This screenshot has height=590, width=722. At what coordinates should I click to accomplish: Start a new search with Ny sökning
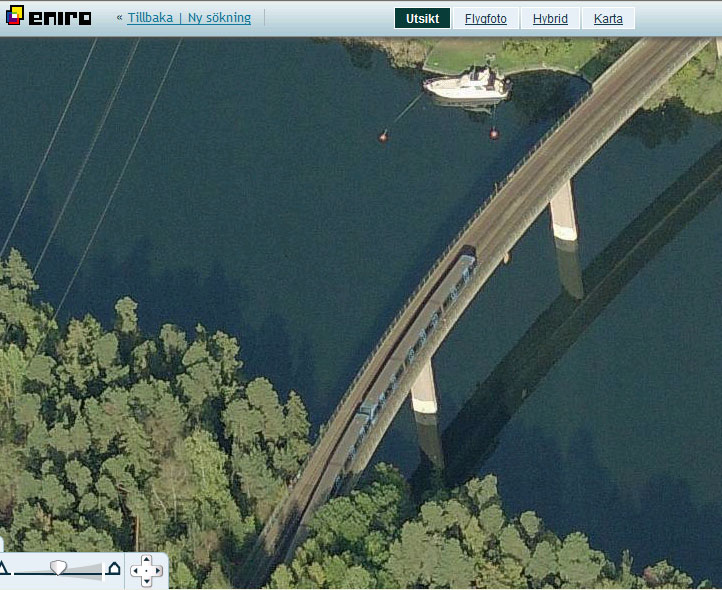coord(219,18)
